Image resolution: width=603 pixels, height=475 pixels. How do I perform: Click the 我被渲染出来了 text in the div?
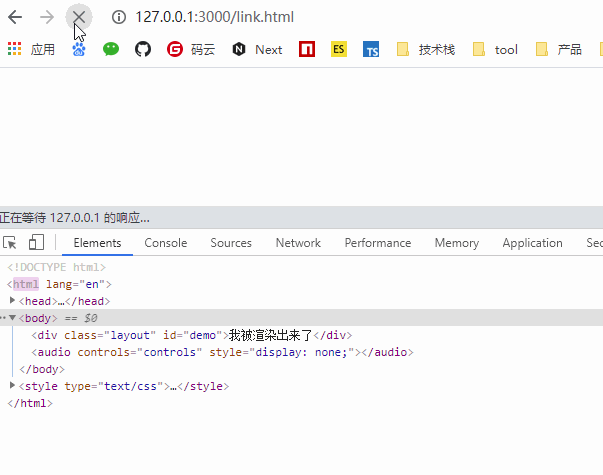point(270,335)
